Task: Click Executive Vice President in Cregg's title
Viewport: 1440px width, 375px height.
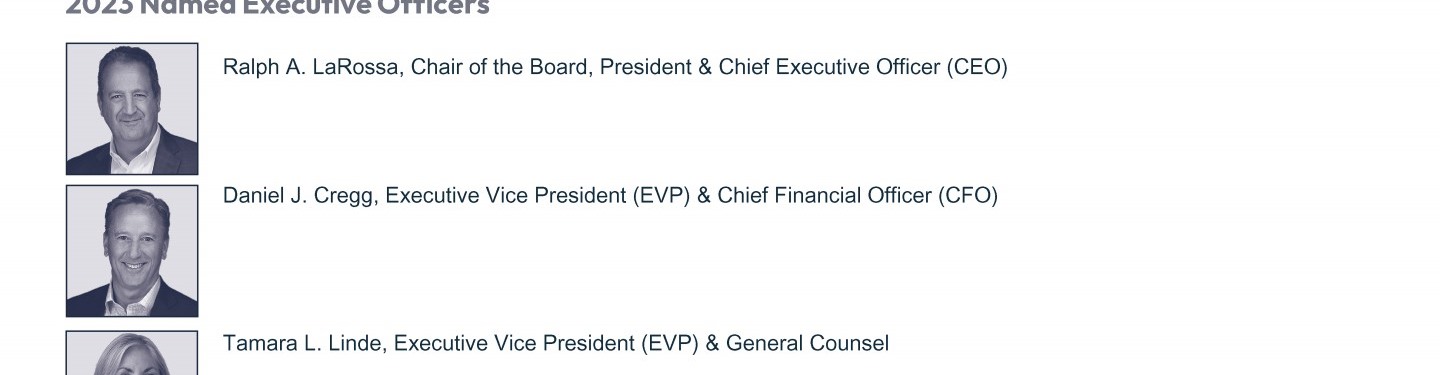Action: pos(505,196)
